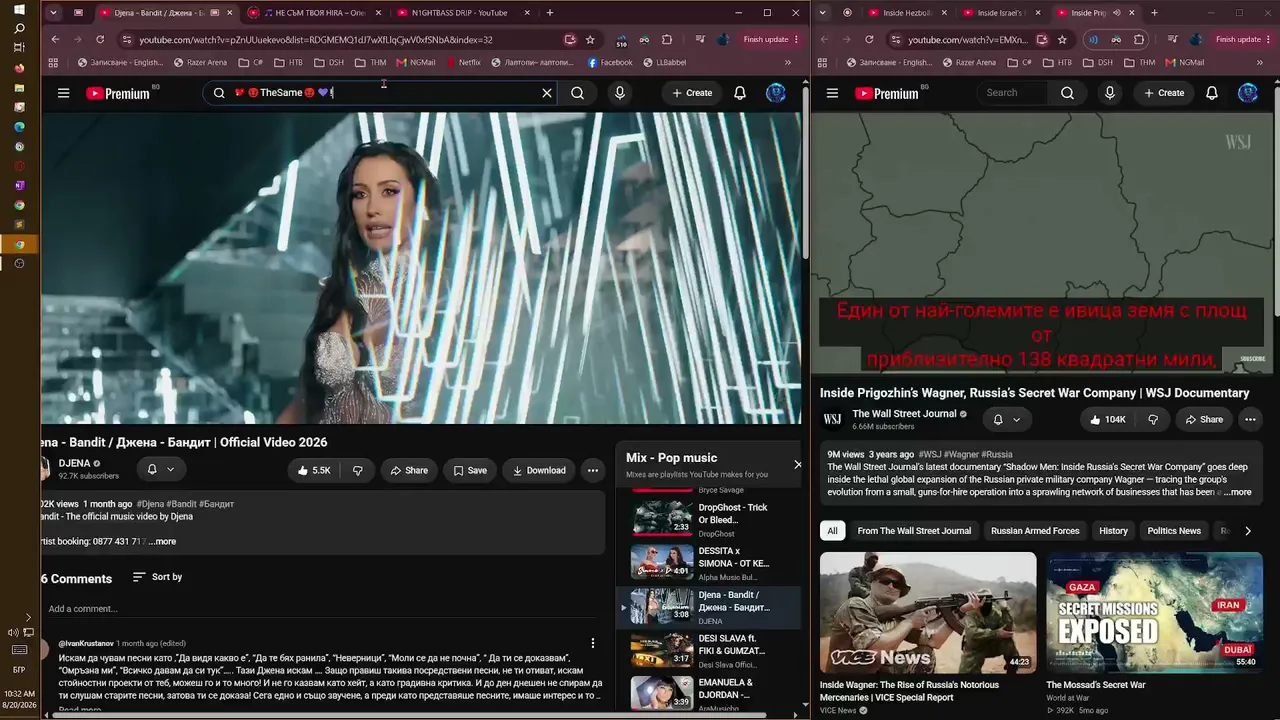Submit the search in the left YouTube window
The image size is (1280, 720).
point(577,93)
